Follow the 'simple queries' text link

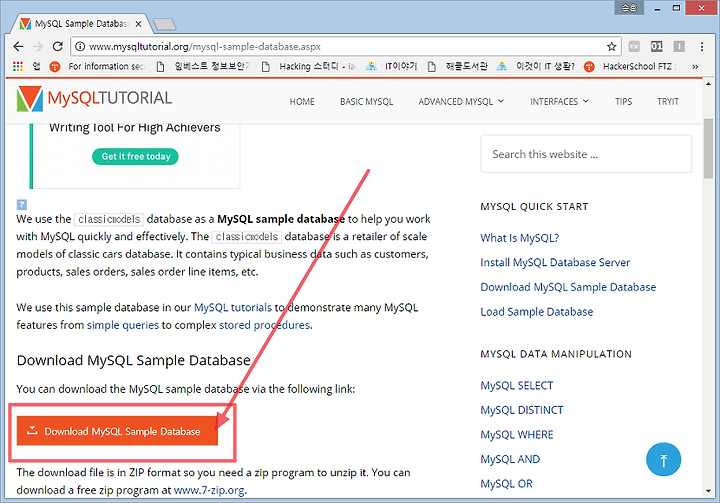coord(123,325)
